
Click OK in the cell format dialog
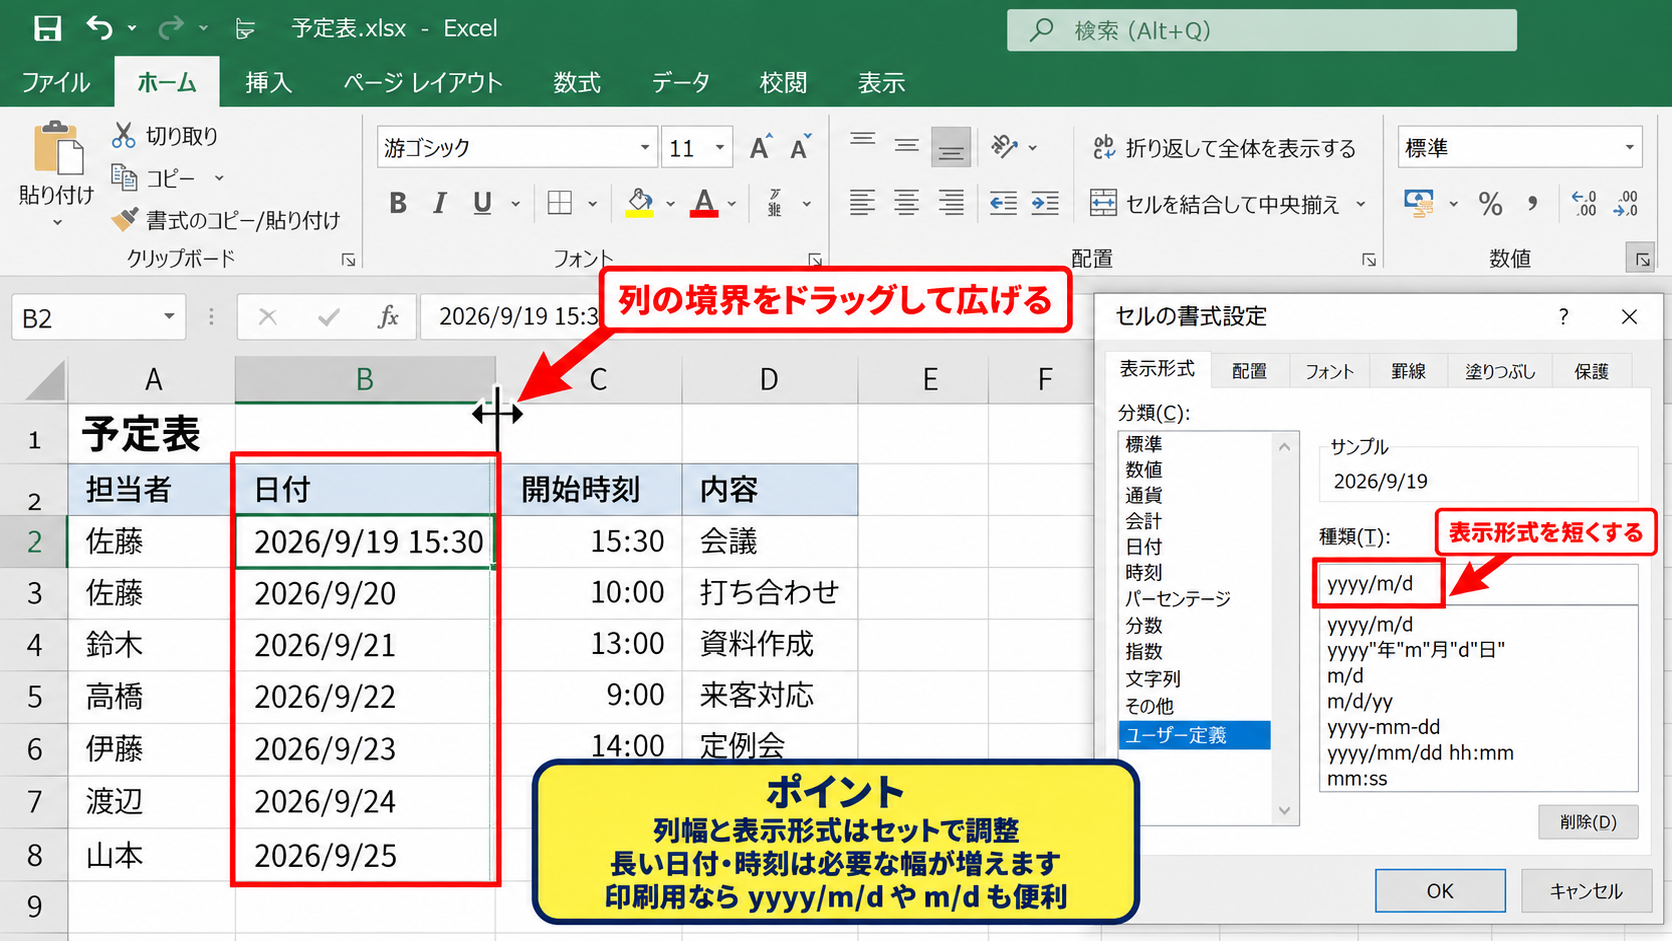click(x=1440, y=891)
